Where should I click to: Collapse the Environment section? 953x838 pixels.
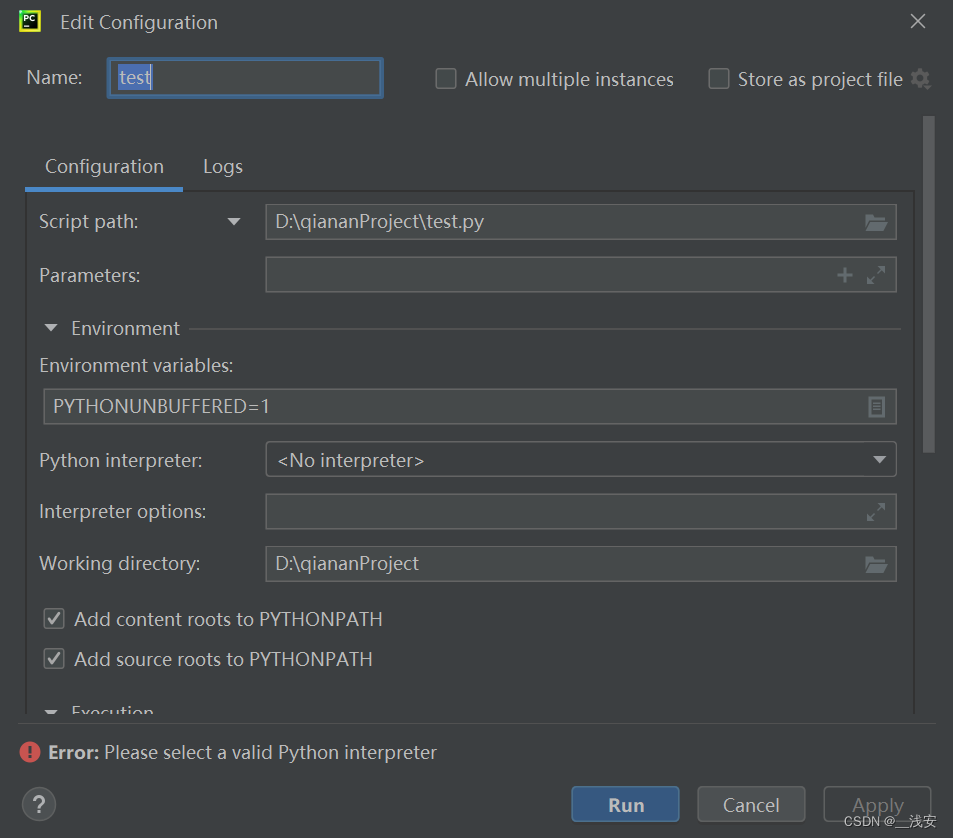tap(51, 328)
